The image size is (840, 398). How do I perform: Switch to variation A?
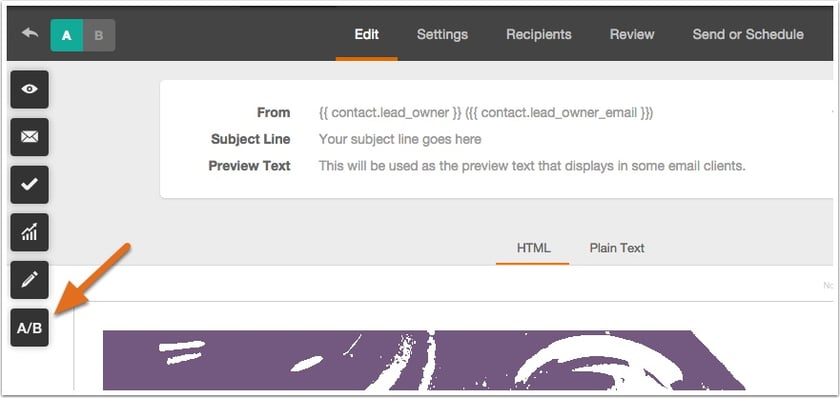pos(66,35)
